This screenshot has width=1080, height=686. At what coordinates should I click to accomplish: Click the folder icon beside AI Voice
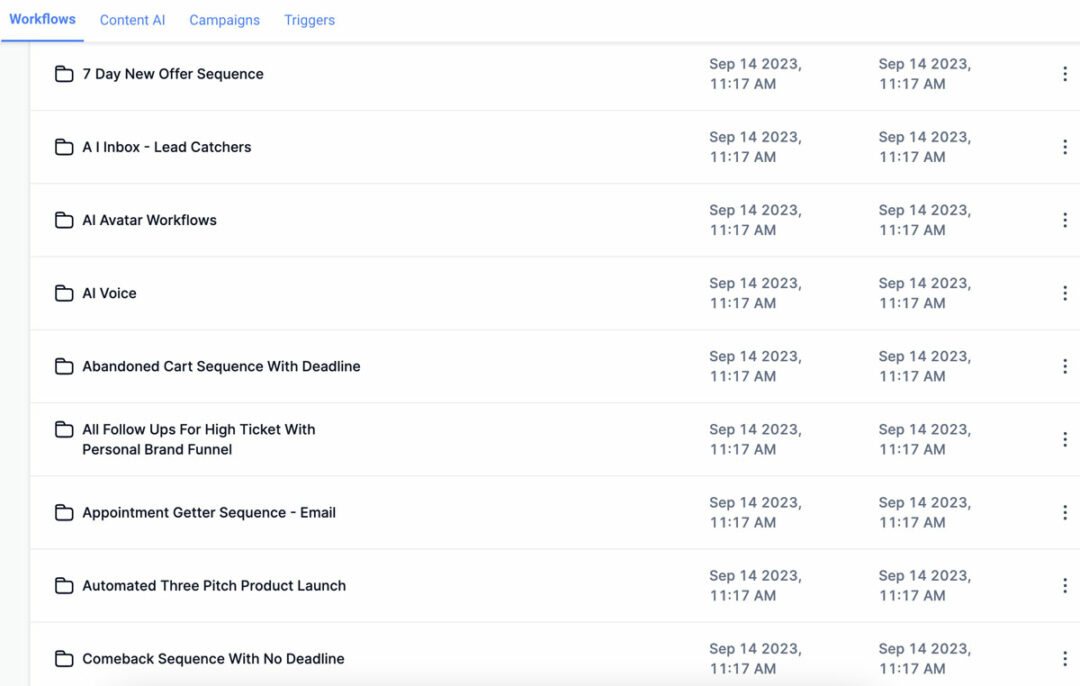[63, 293]
